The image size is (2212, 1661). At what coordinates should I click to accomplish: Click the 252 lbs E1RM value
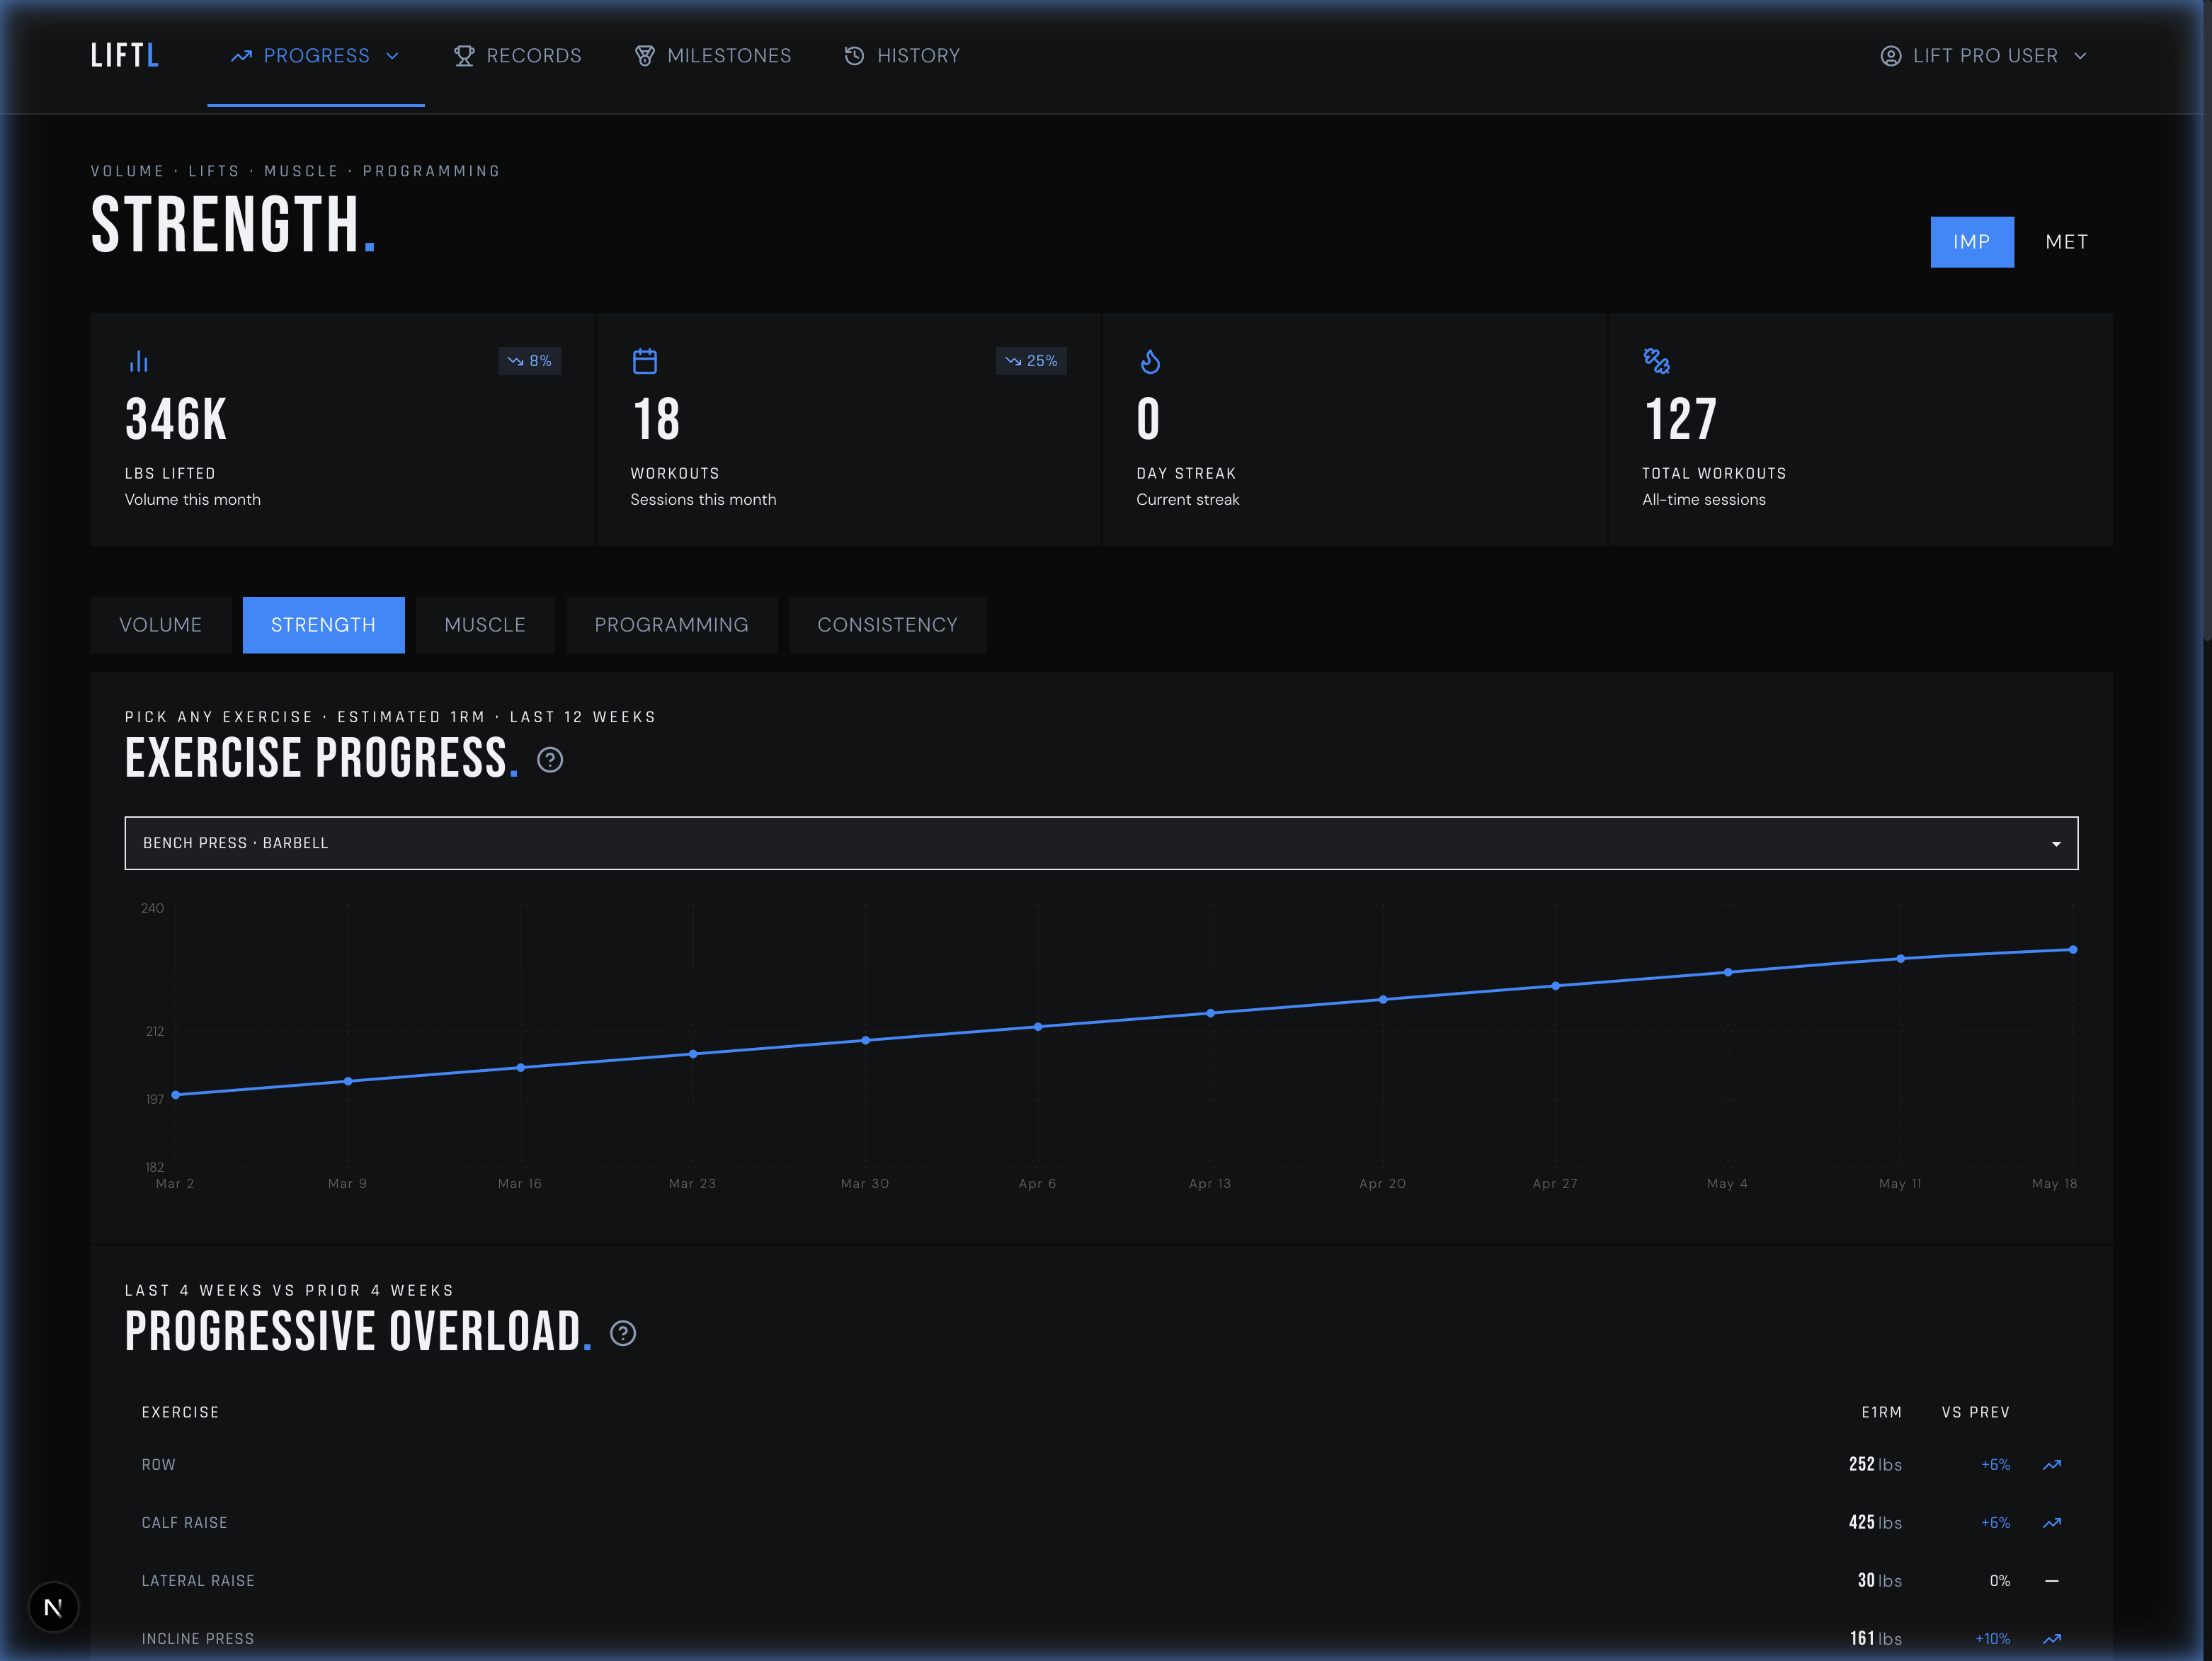pyautogui.click(x=1875, y=1465)
